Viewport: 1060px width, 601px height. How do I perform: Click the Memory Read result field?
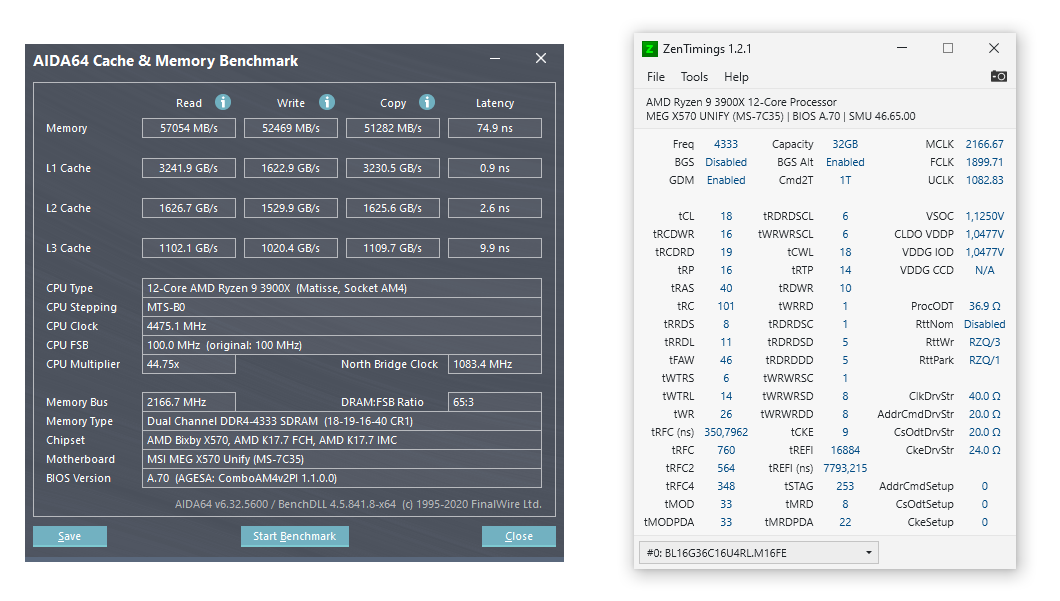pos(189,128)
